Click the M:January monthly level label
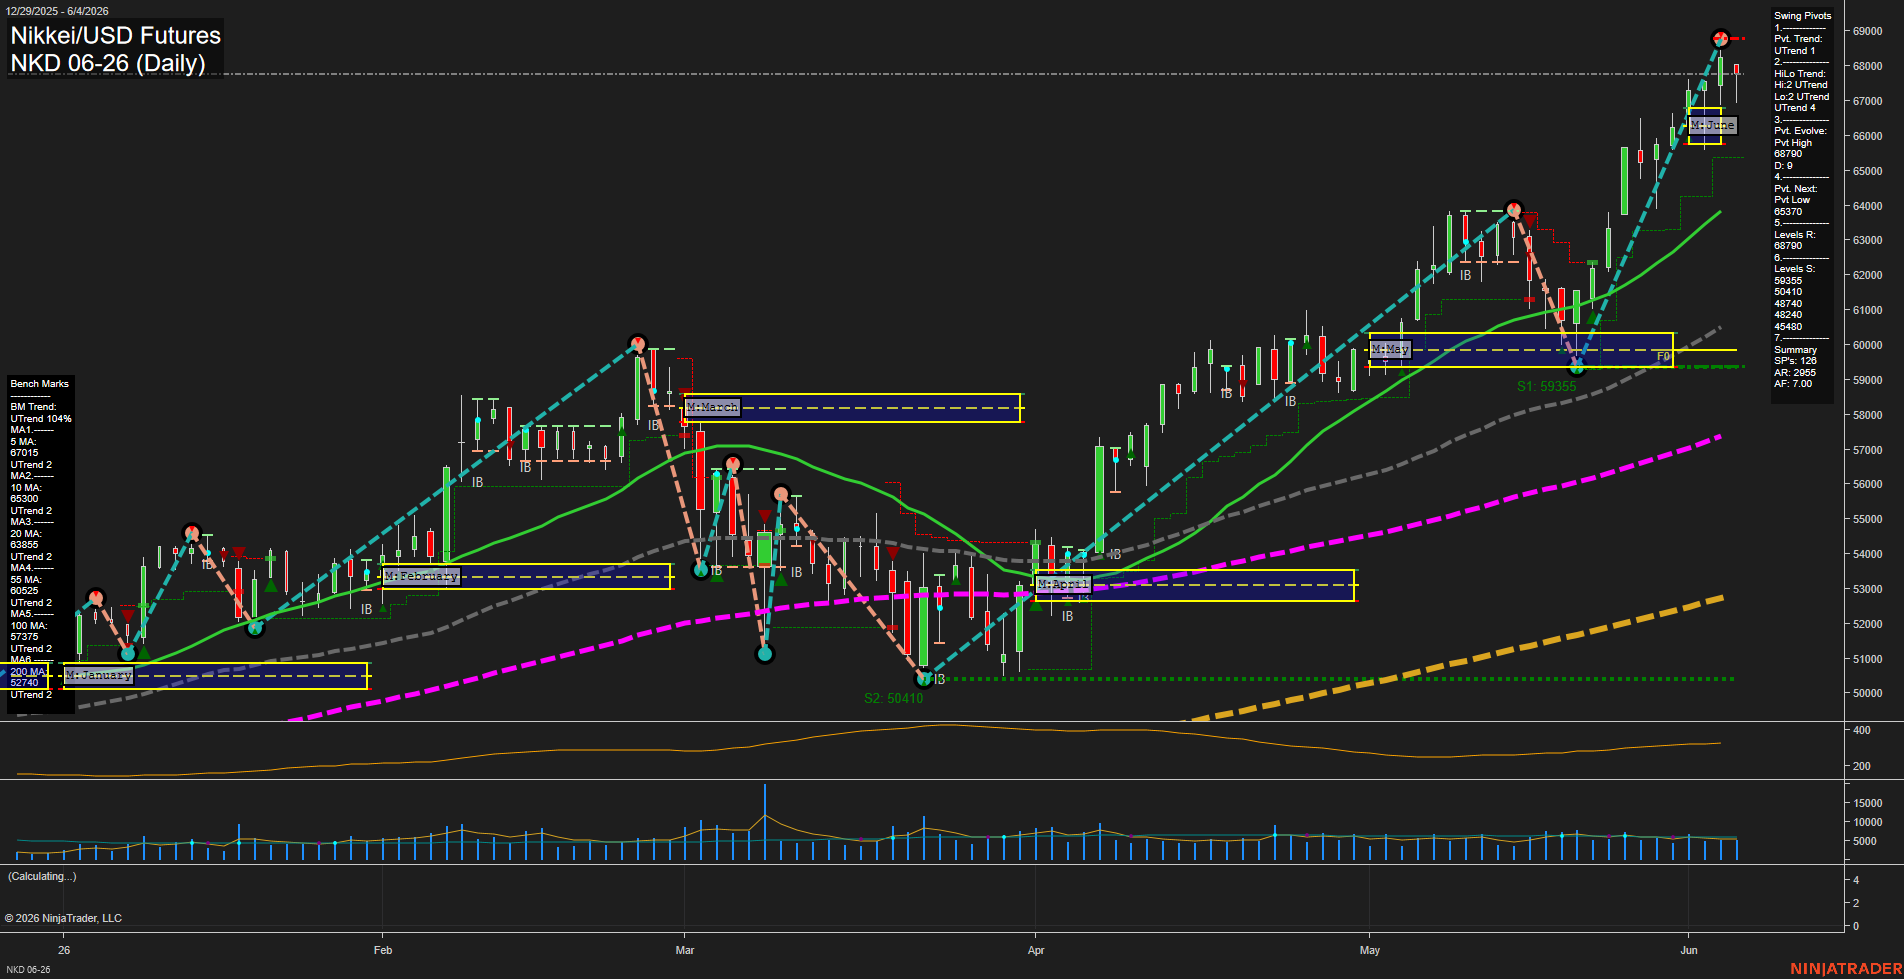 tap(98, 675)
